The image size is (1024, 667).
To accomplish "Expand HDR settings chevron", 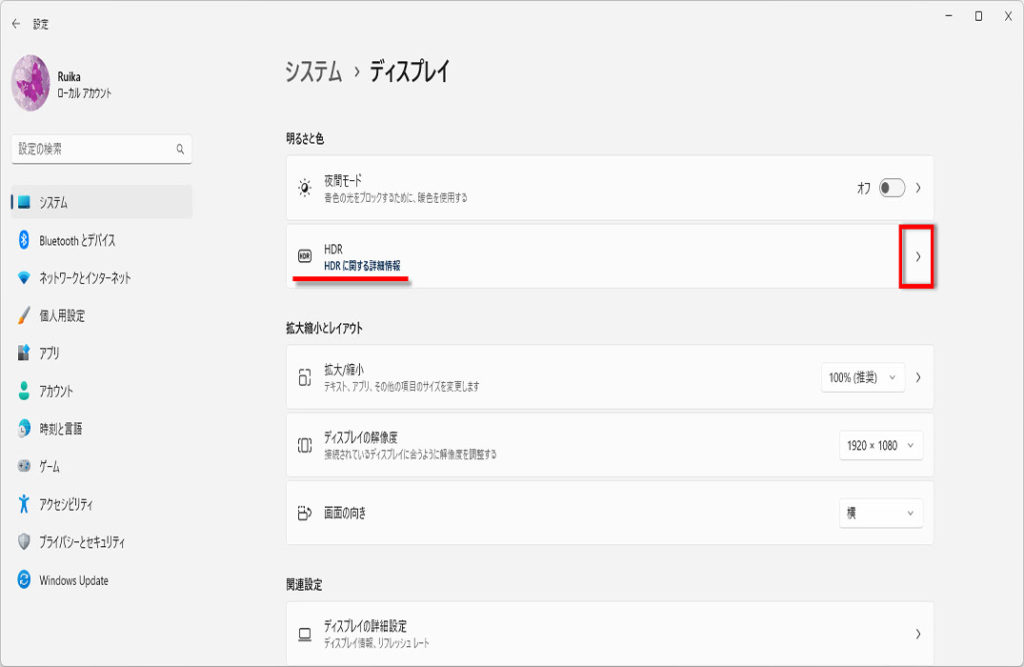I will click(918, 256).
